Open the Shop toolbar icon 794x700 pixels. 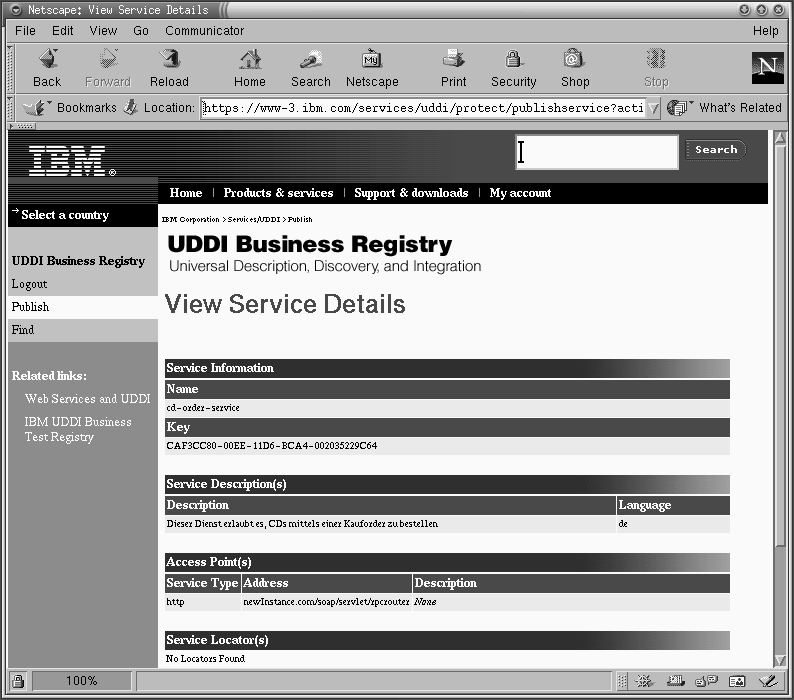574,59
